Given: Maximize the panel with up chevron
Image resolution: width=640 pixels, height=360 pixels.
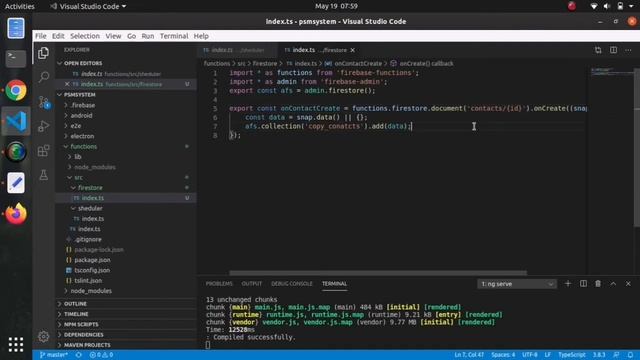Looking at the screenshot, I should [613, 284].
